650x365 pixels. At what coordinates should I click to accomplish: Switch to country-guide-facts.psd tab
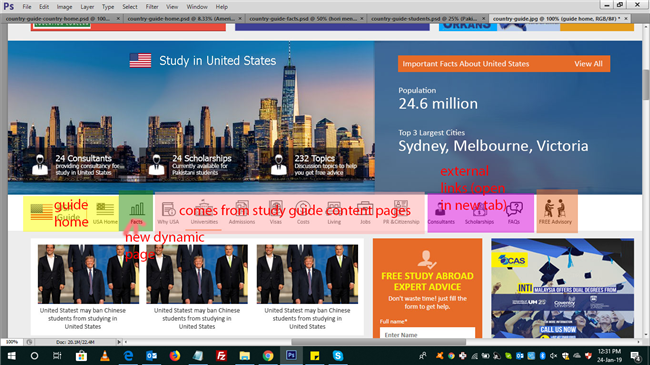click(303, 19)
